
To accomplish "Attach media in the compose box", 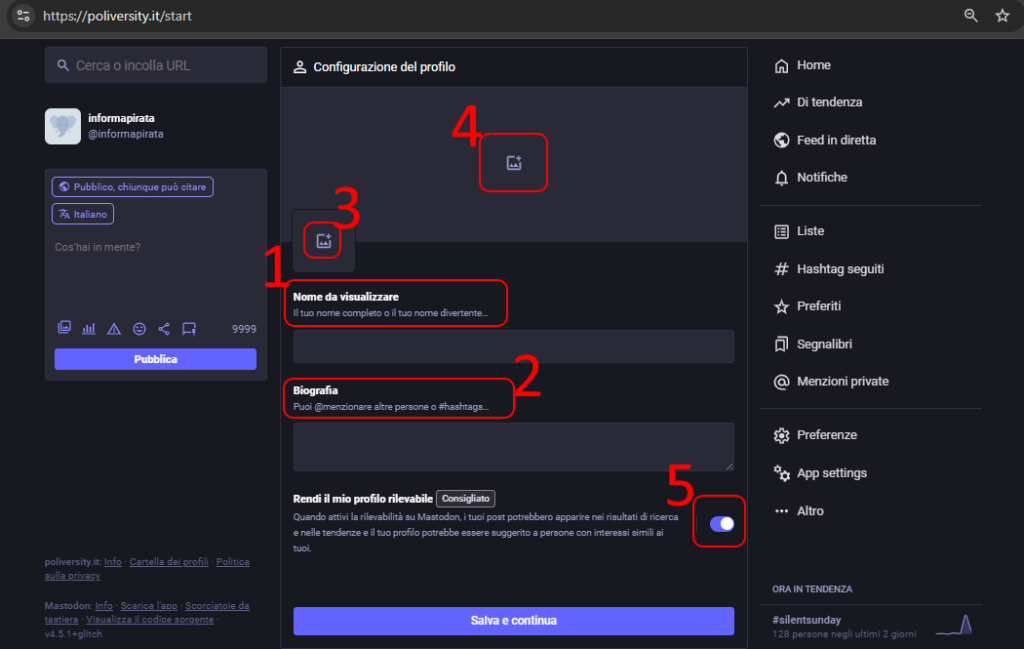I will [64, 328].
